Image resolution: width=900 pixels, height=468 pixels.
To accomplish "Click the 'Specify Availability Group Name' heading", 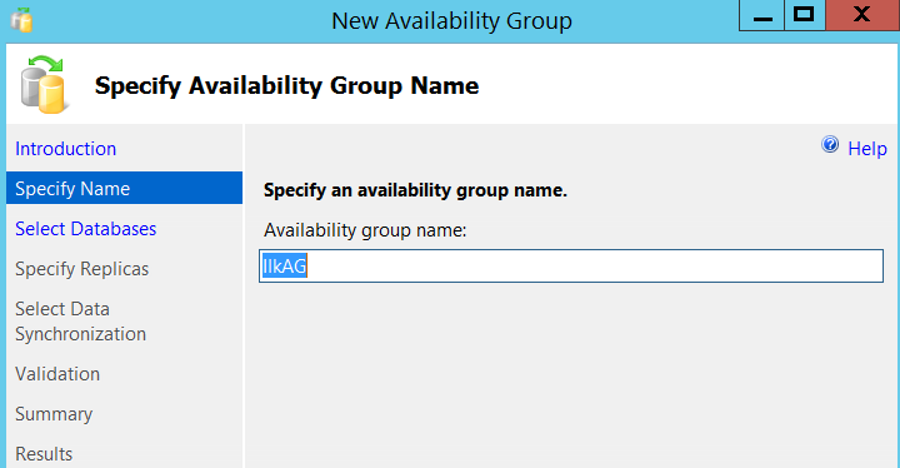I will (x=286, y=86).
